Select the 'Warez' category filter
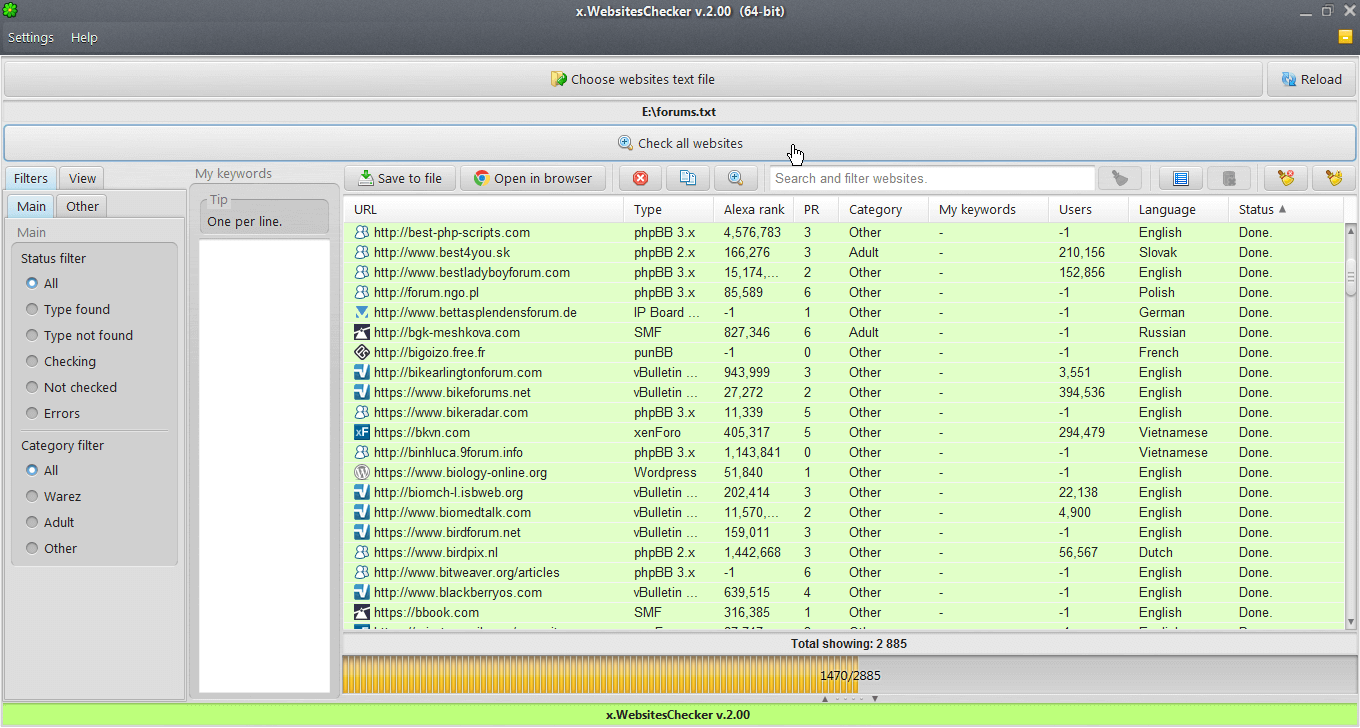 (33, 497)
